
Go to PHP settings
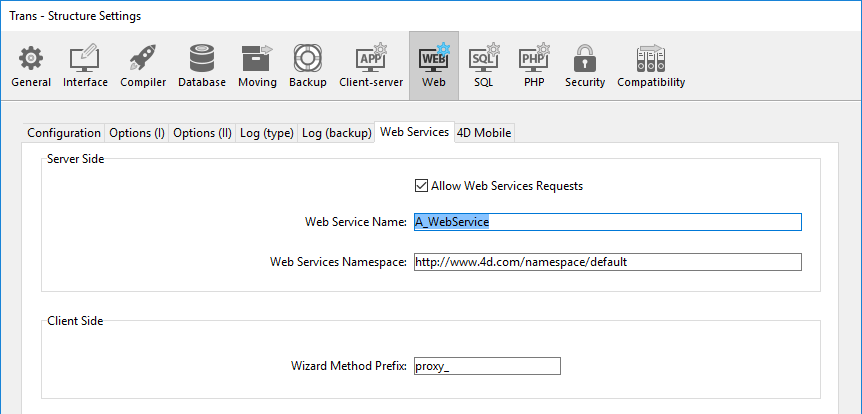pos(534,66)
